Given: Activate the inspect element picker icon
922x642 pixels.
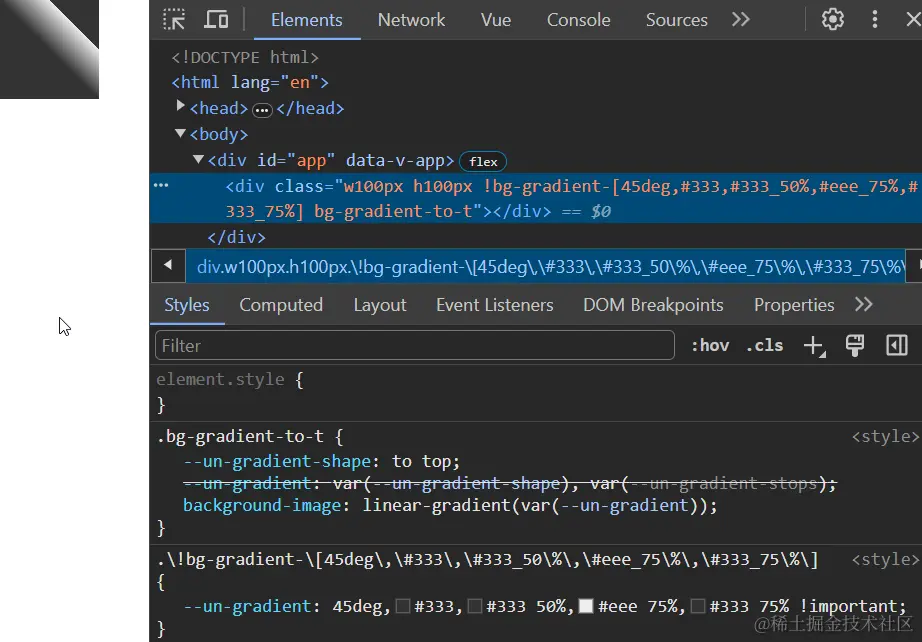Looking at the screenshot, I should (x=174, y=19).
